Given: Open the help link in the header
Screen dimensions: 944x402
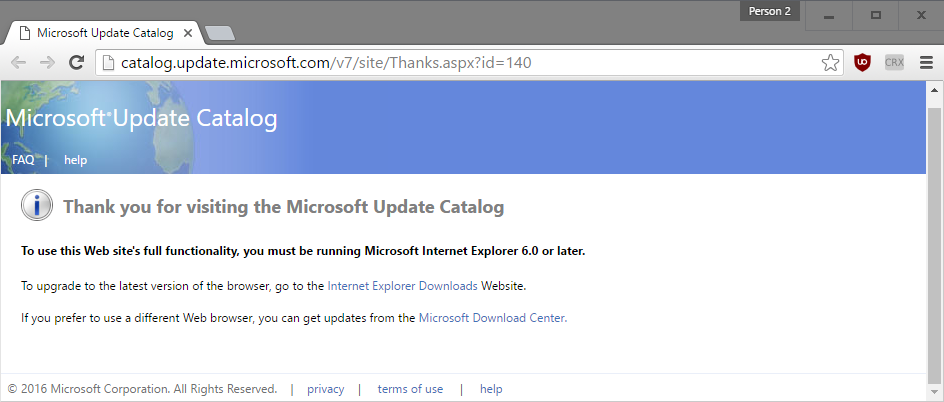Looking at the screenshot, I should pyautogui.click(x=75, y=160).
